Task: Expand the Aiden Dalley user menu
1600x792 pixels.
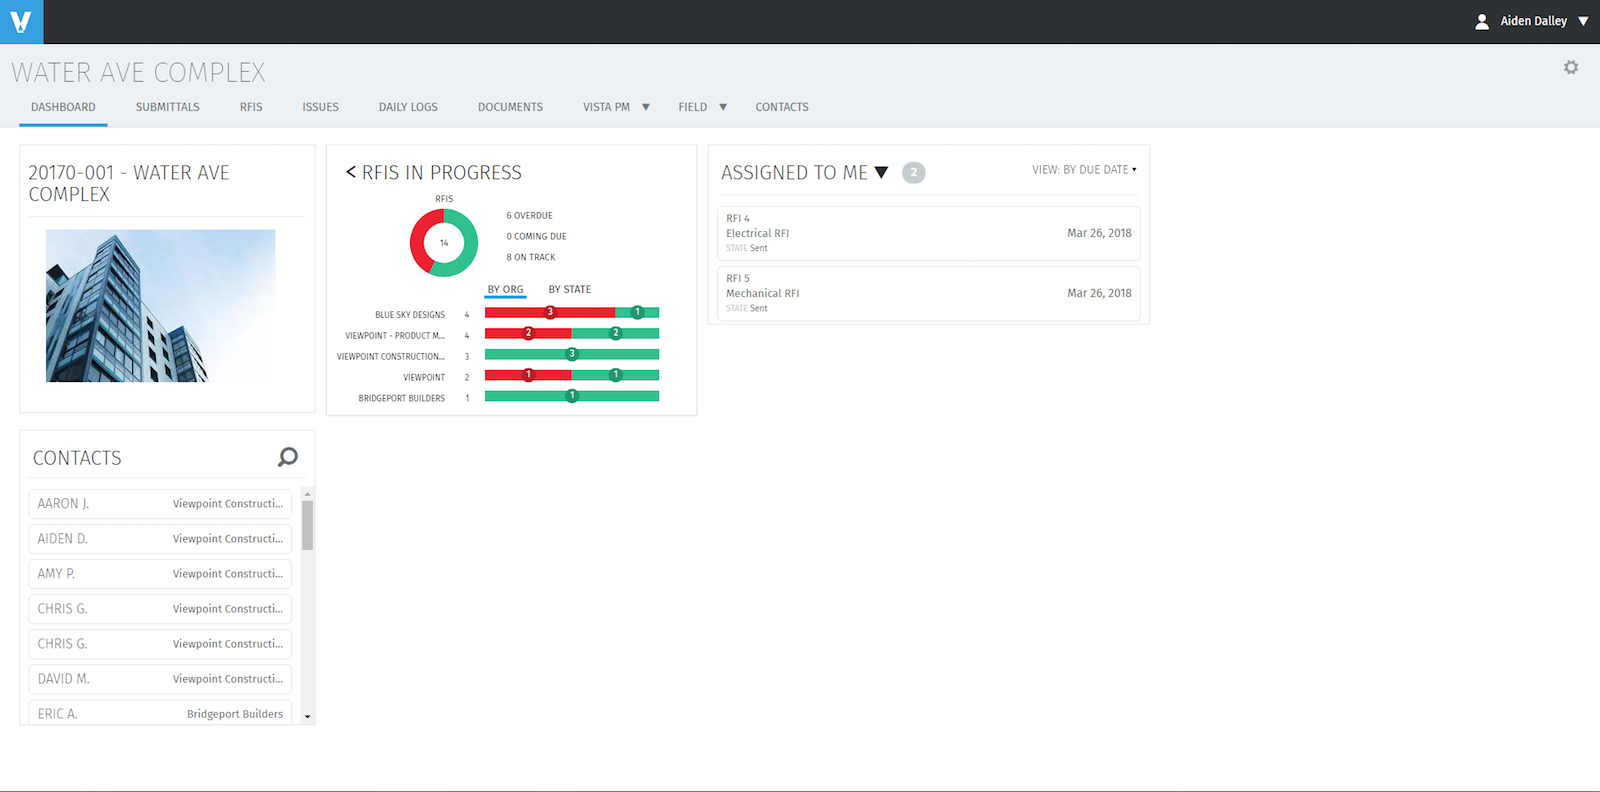Action: [1583, 21]
